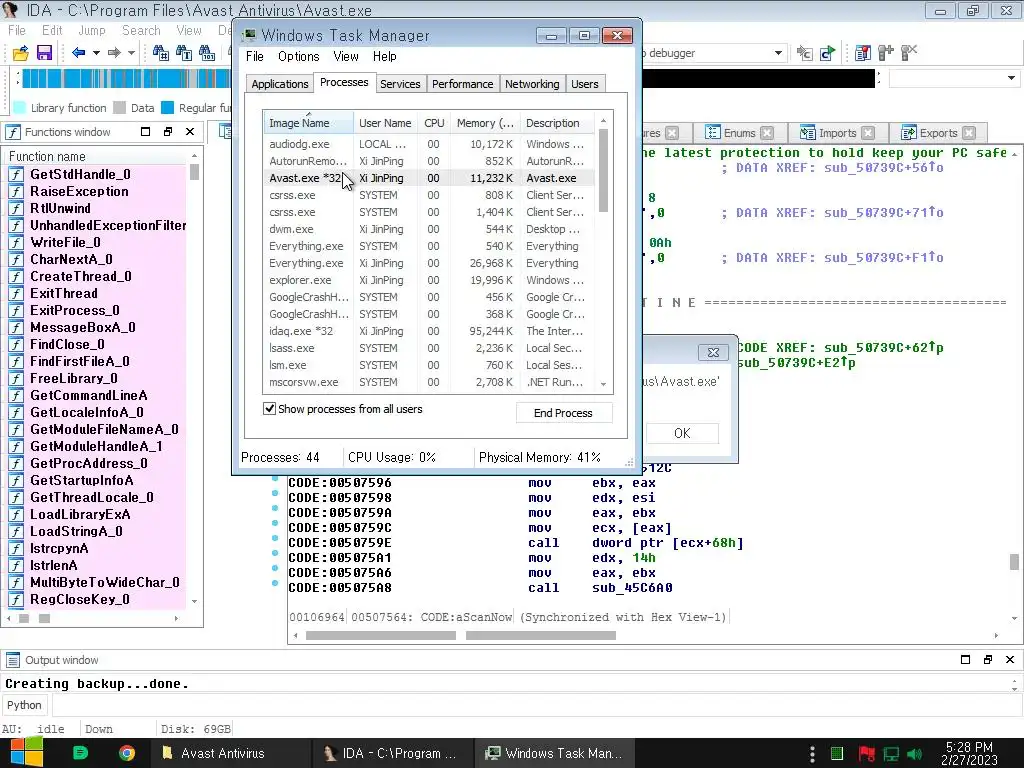The height and width of the screenshot is (768, 1024).
Task: Open the back-jump history dropdown arrow
Action: click(x=96, y=53)
